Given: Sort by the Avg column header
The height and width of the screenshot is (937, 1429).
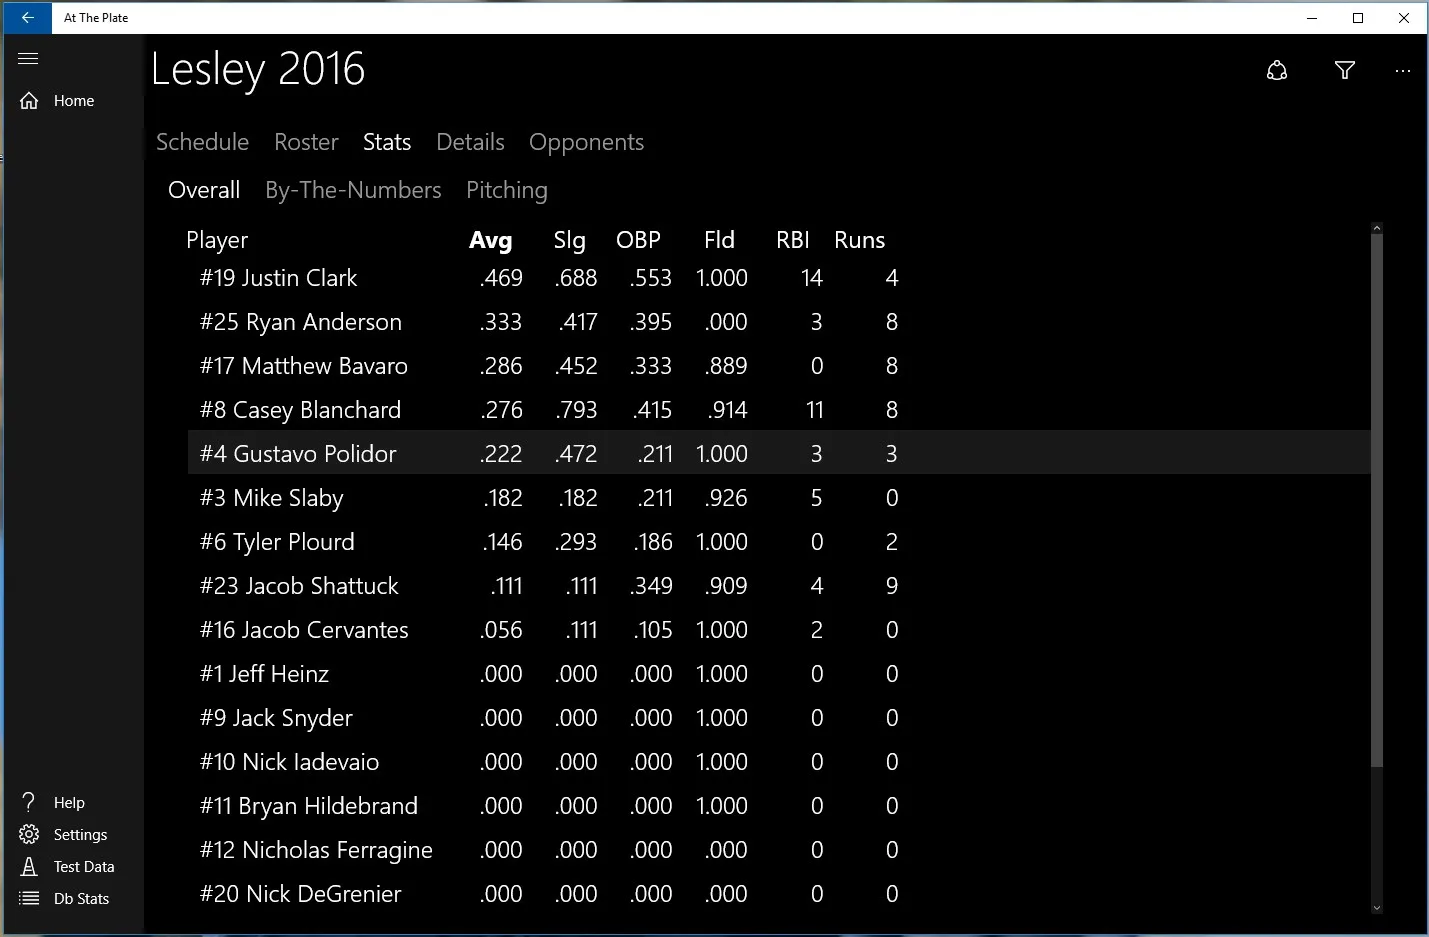Looking at the screenshot, I should [x=490, y=240].
